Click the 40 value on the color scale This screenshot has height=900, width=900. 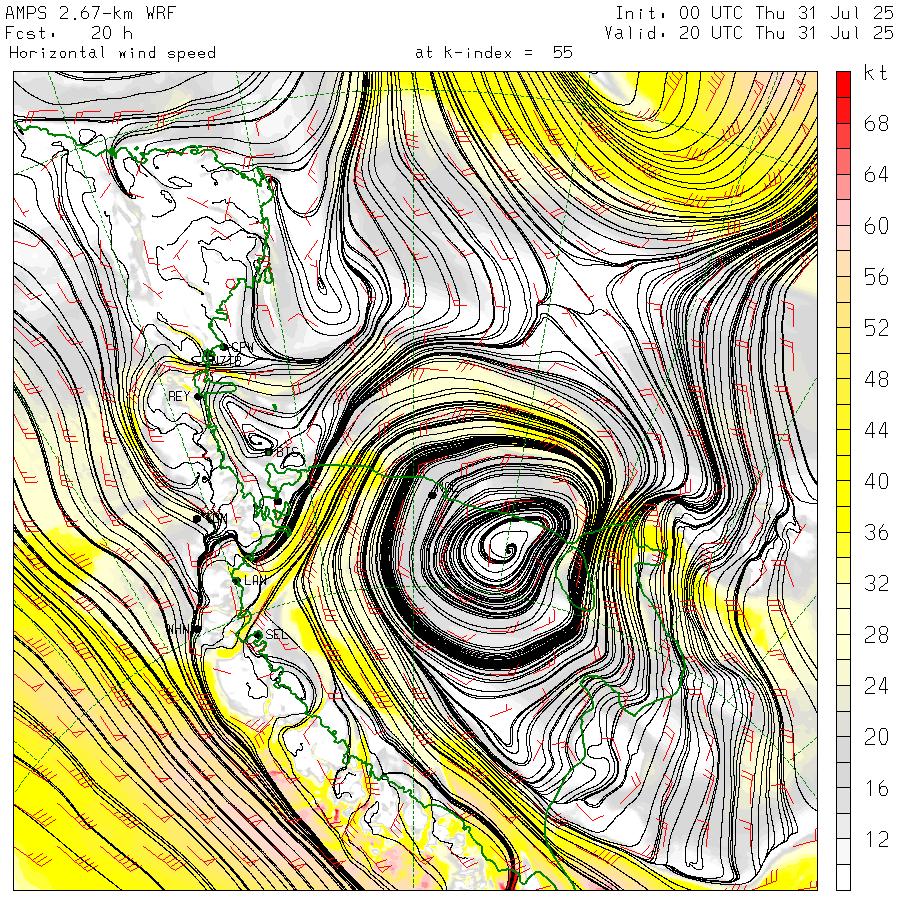(876, 481)
